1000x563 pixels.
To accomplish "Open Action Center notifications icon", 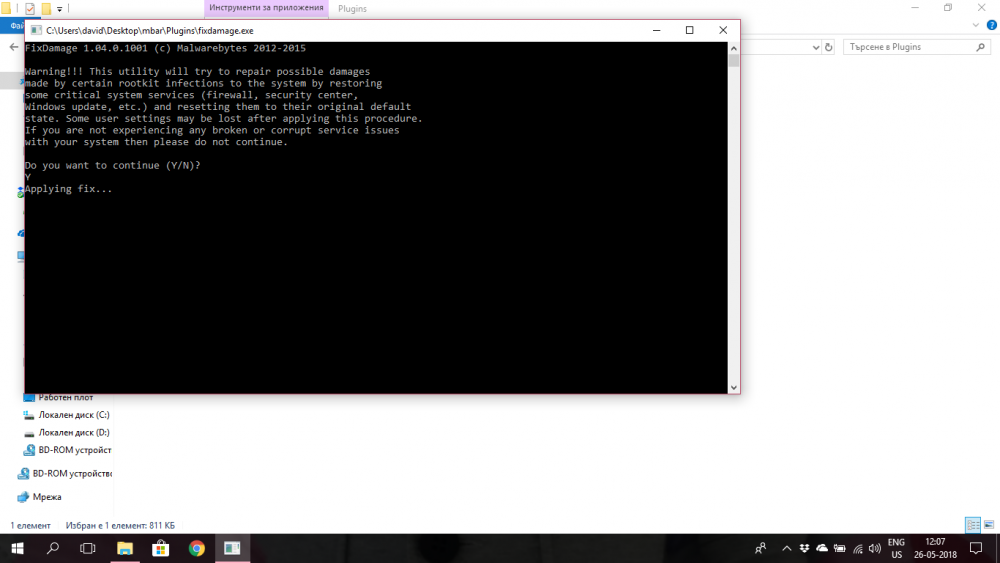I will tap(976, 548).
